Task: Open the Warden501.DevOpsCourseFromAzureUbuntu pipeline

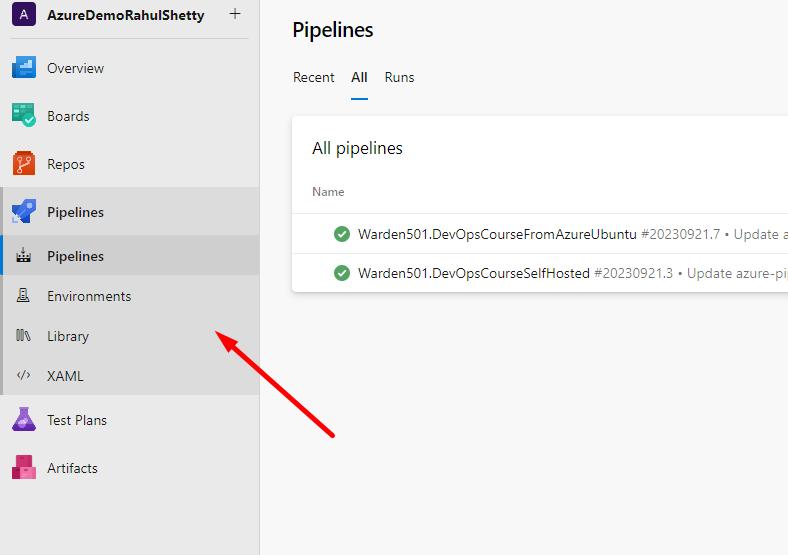Action: 497,234
